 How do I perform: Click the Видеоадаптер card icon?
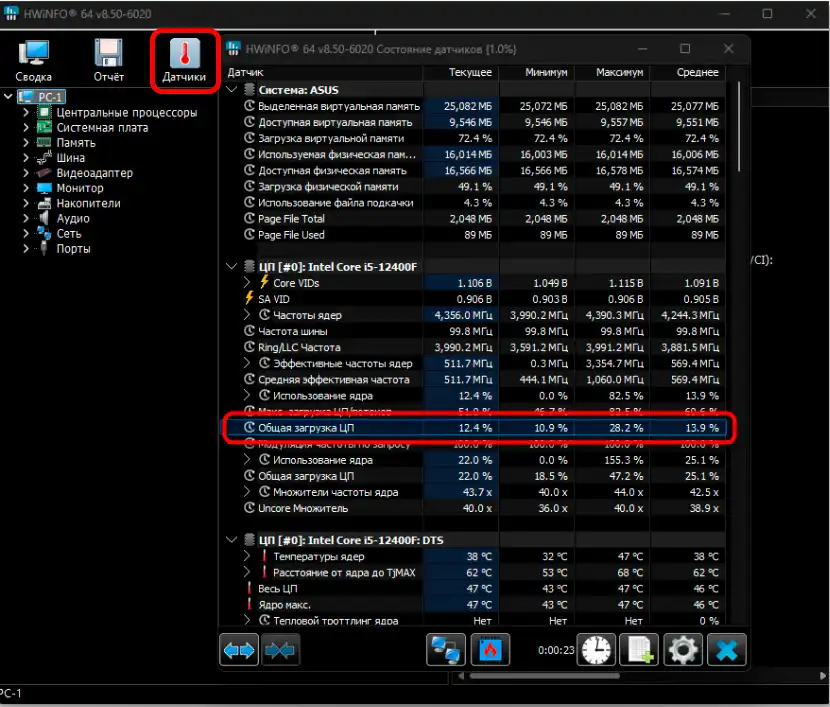coord(44,173)
